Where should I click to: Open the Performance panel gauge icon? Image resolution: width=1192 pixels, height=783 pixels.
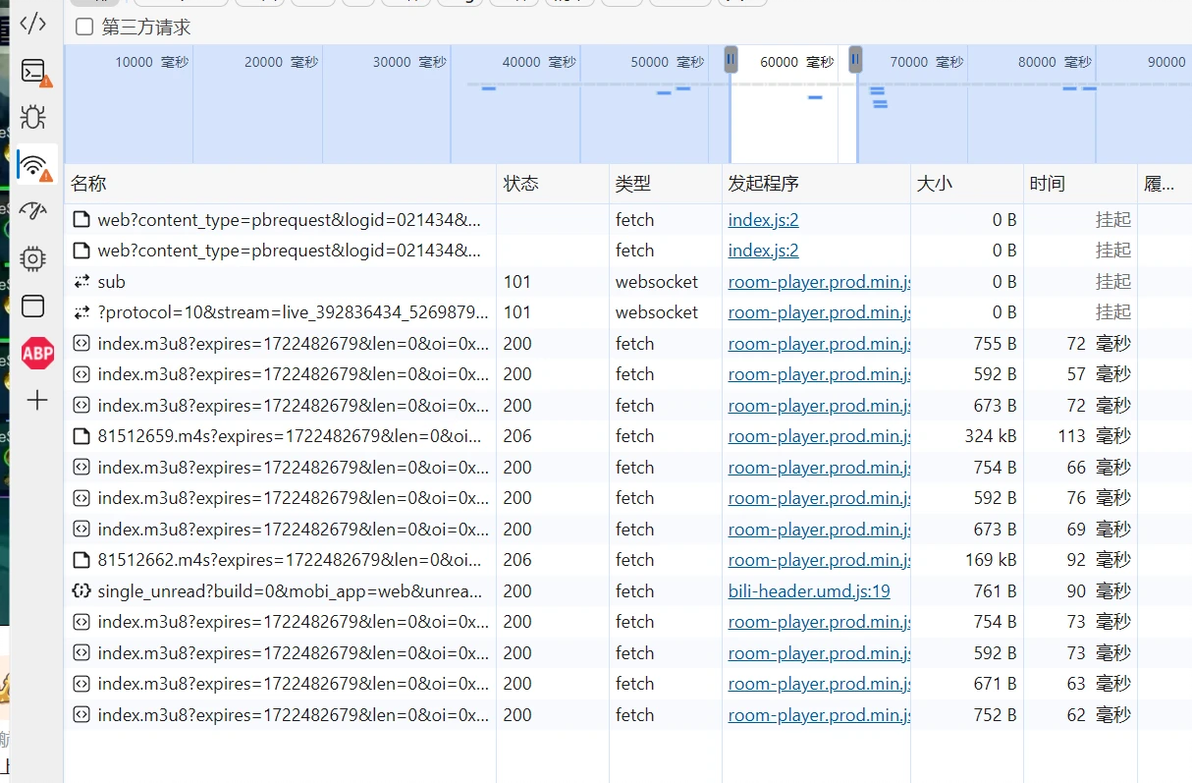coord(33,211)
